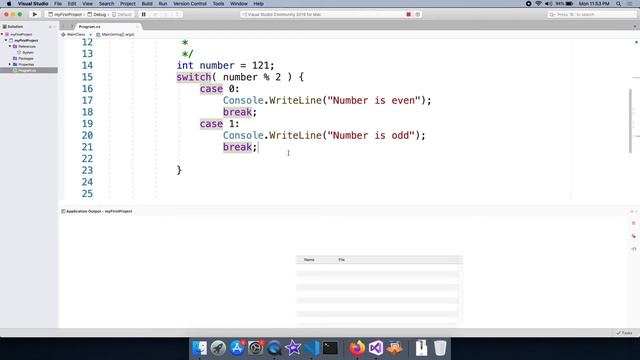640x360 pixels.
Task: Click the screen recording status icon
Action: (x=528, y=4)
